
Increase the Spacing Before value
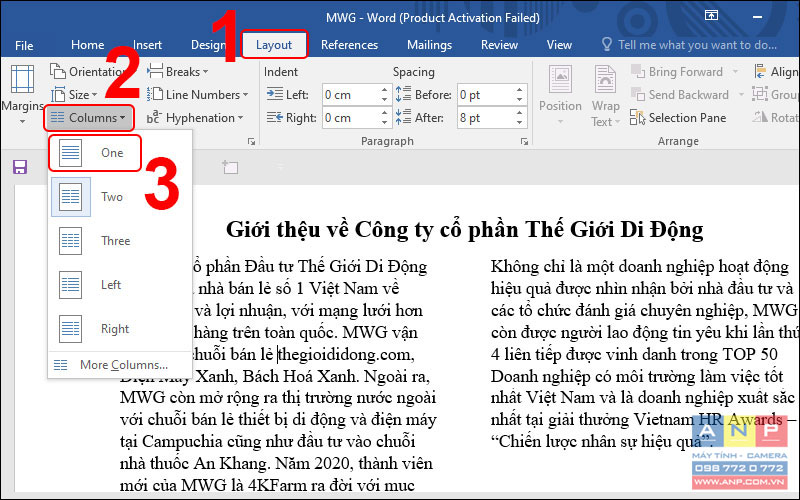(519, 90)
